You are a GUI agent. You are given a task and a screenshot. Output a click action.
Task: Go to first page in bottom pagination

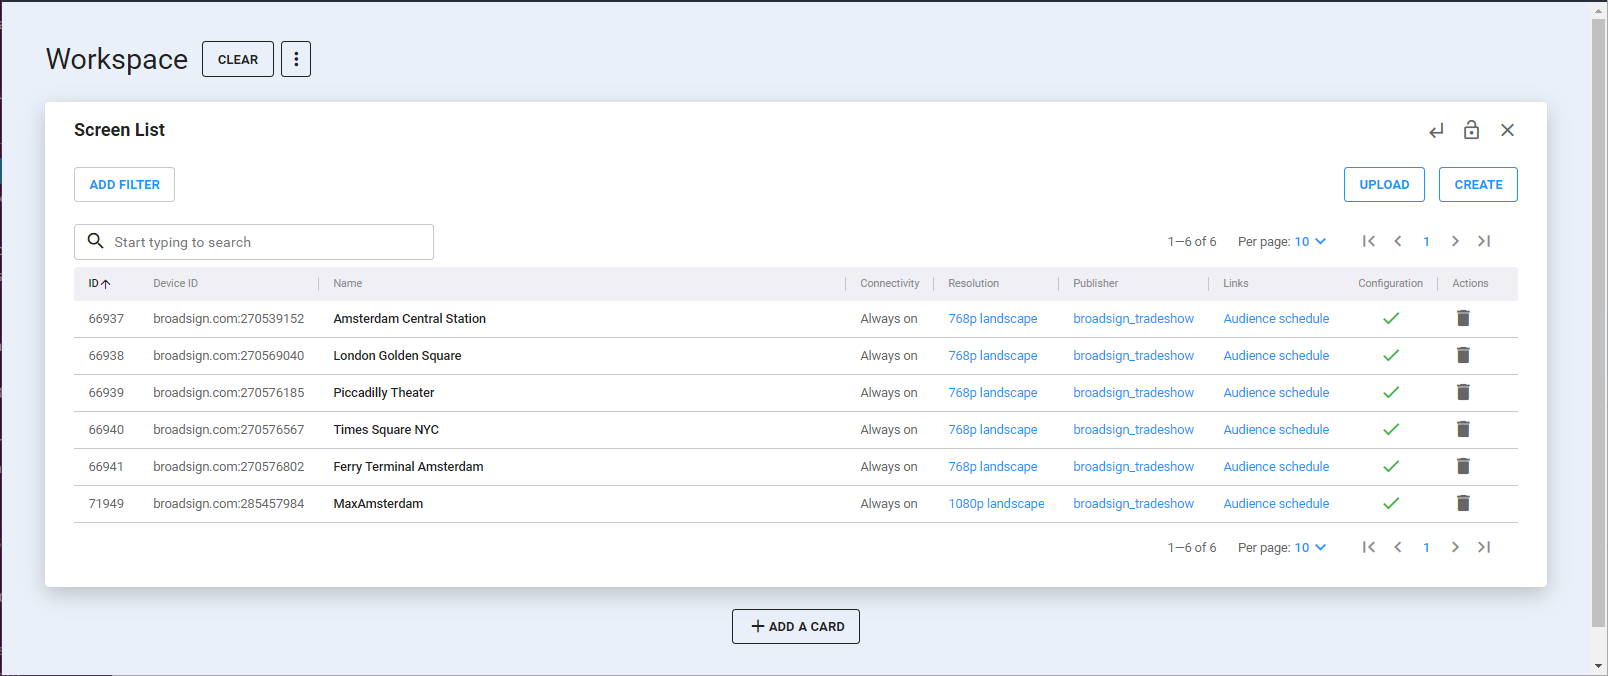coord(1369,547)
